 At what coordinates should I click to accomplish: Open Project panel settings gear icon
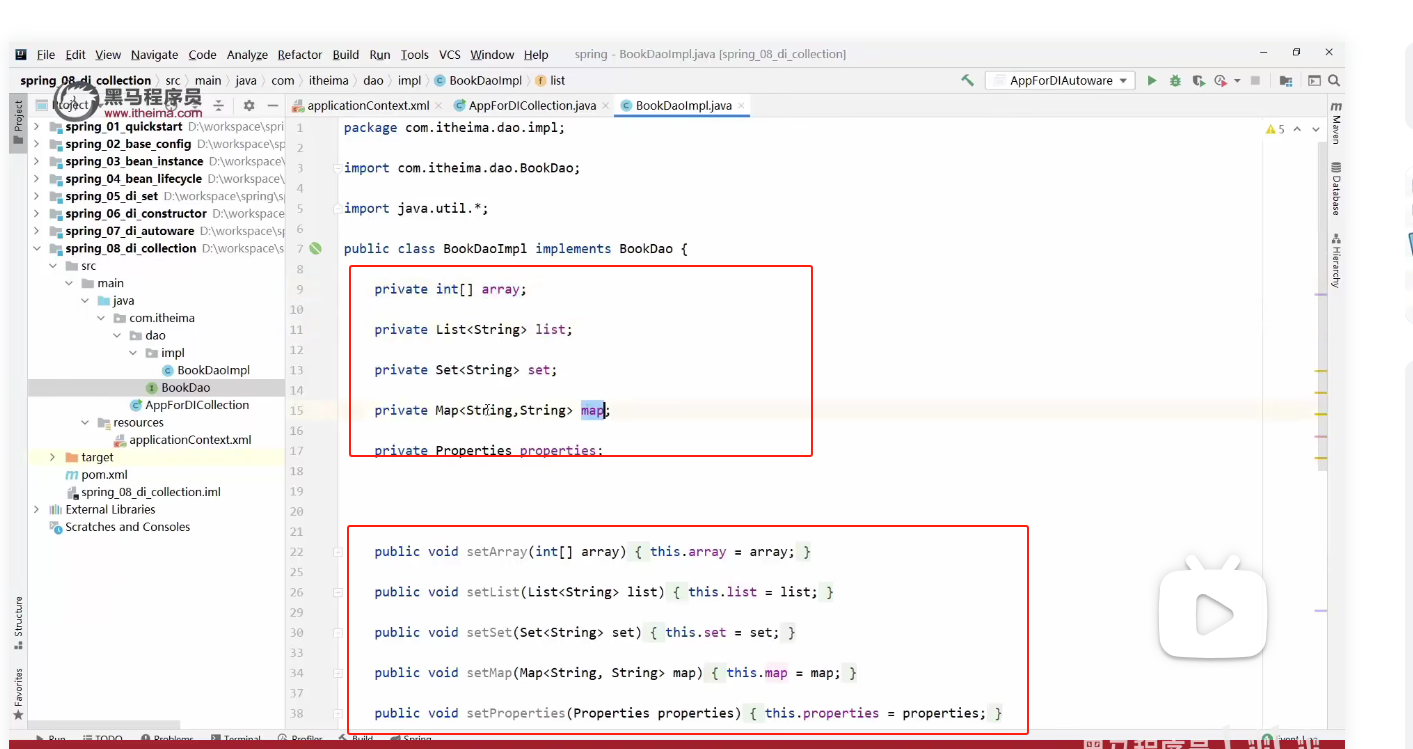coord(249,105)
